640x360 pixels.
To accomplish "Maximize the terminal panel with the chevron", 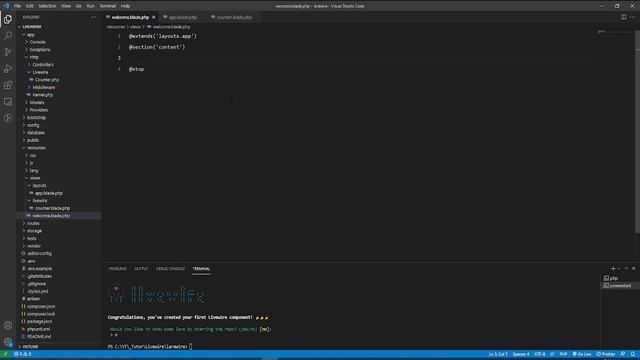I will click(x=626, y=269).
